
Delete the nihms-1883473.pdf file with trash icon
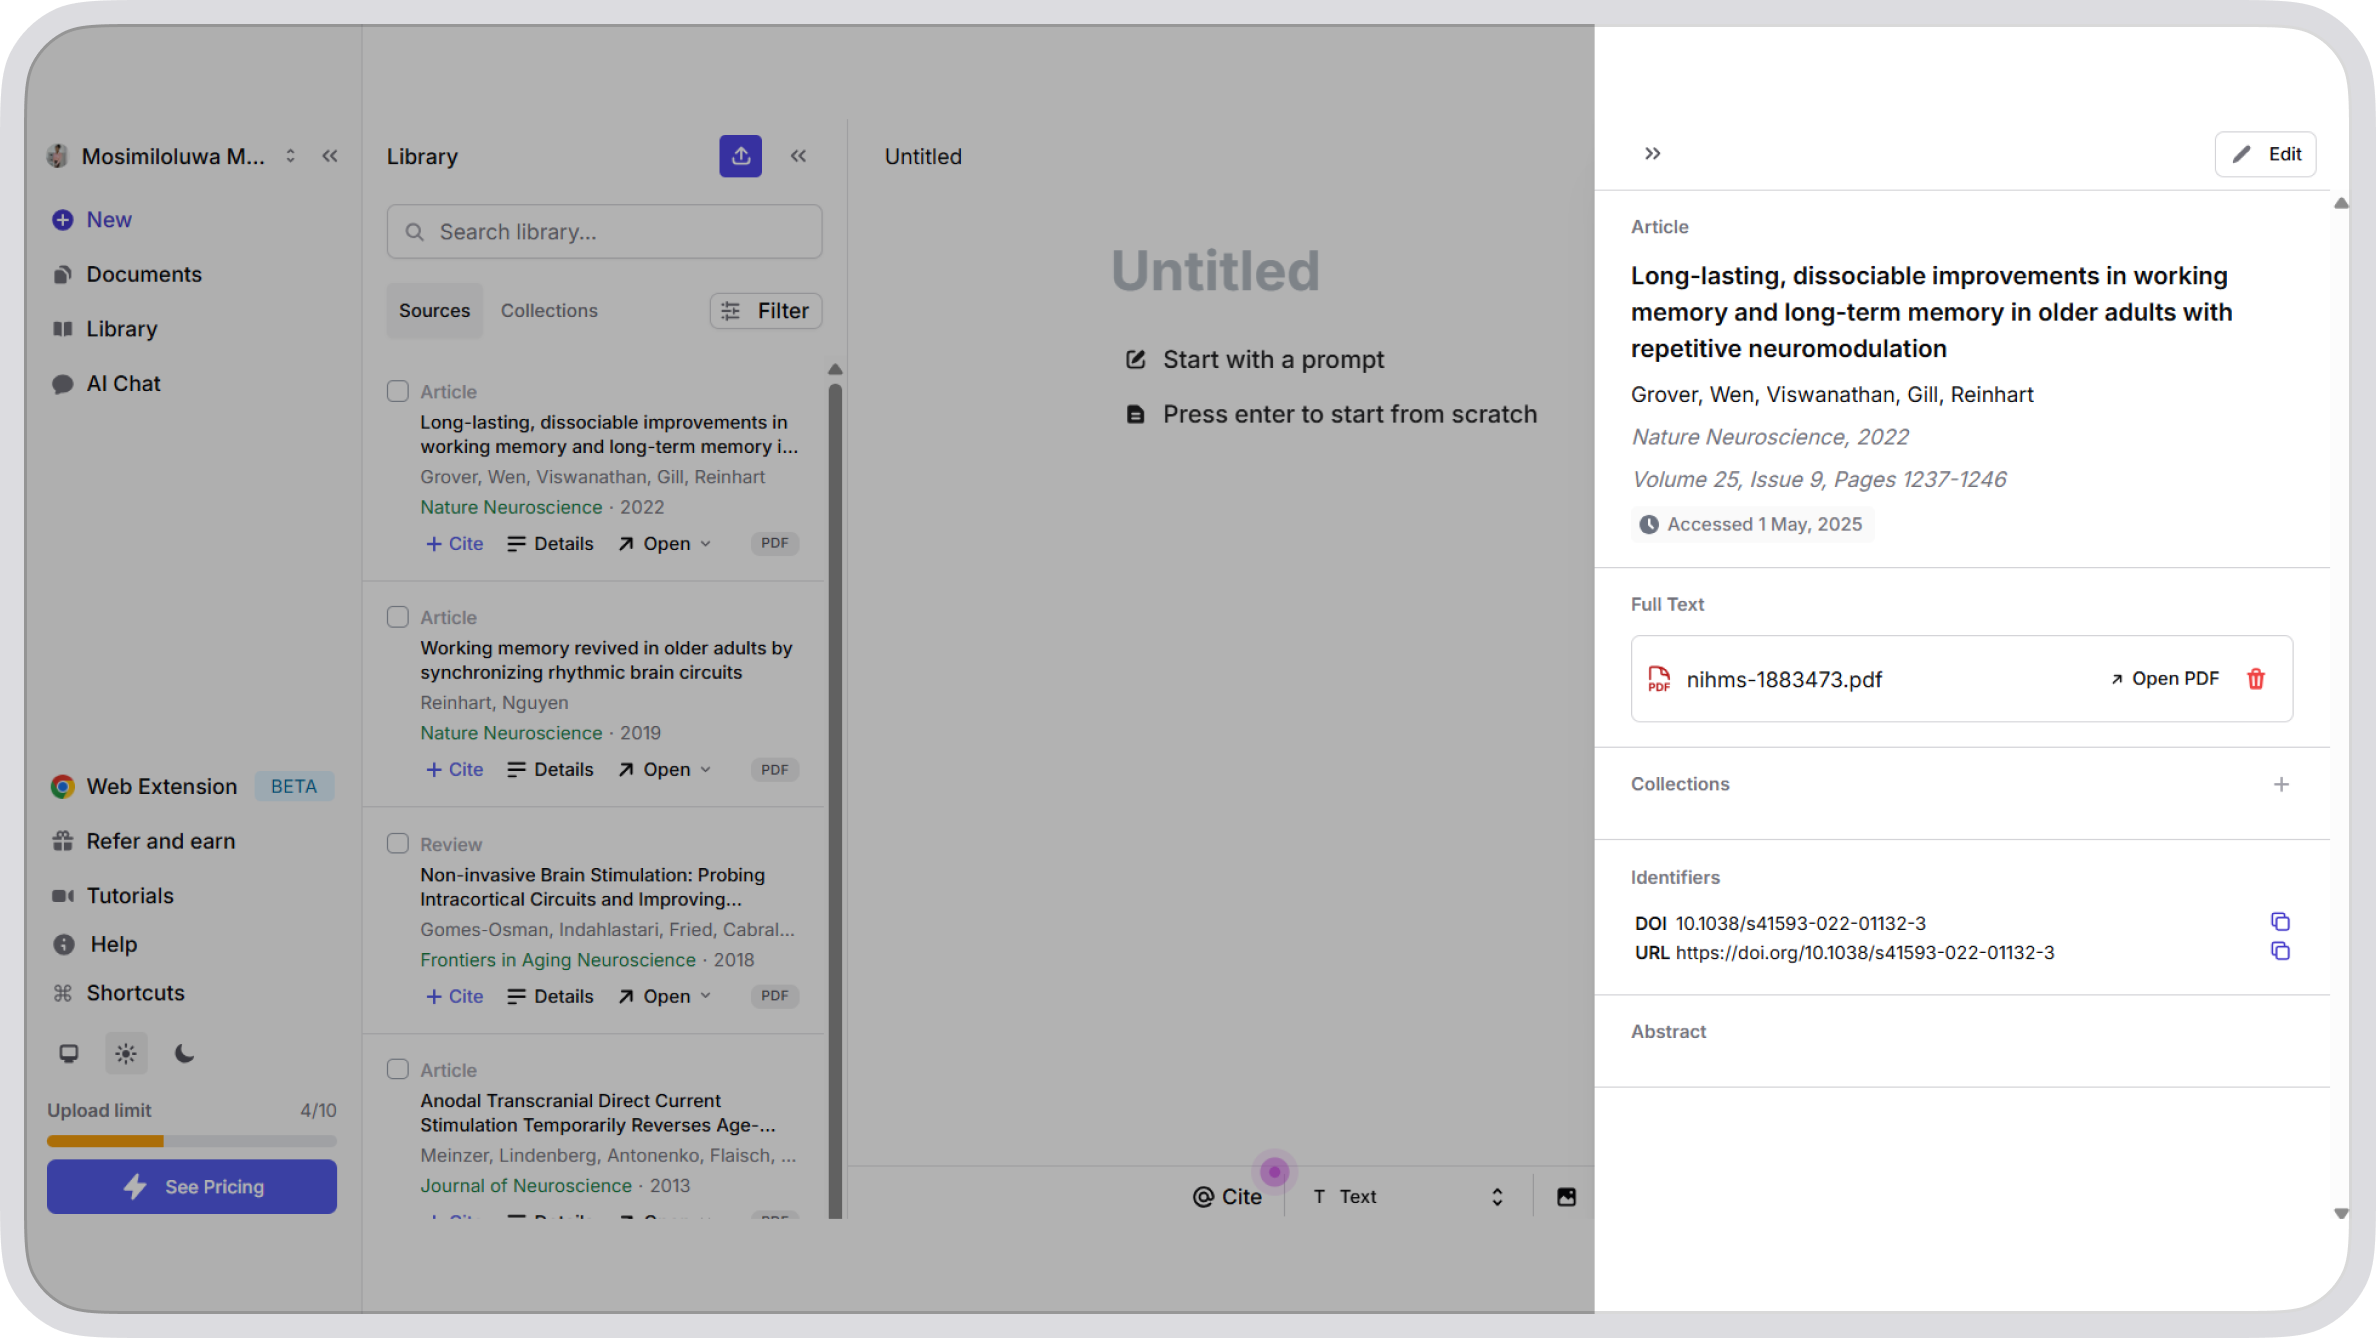pyautogui.click(x=2256, y=679)
